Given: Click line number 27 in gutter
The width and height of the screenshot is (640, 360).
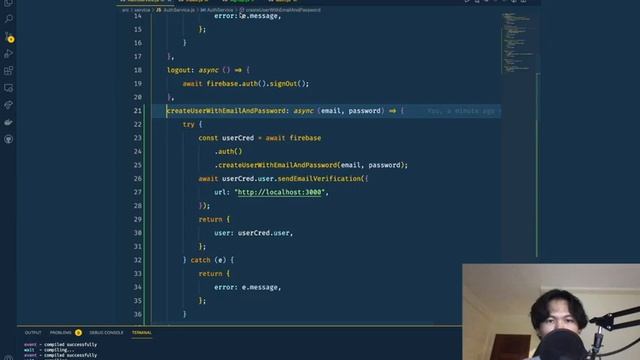Looking at the screenshot, I should [x=138, y=192].
